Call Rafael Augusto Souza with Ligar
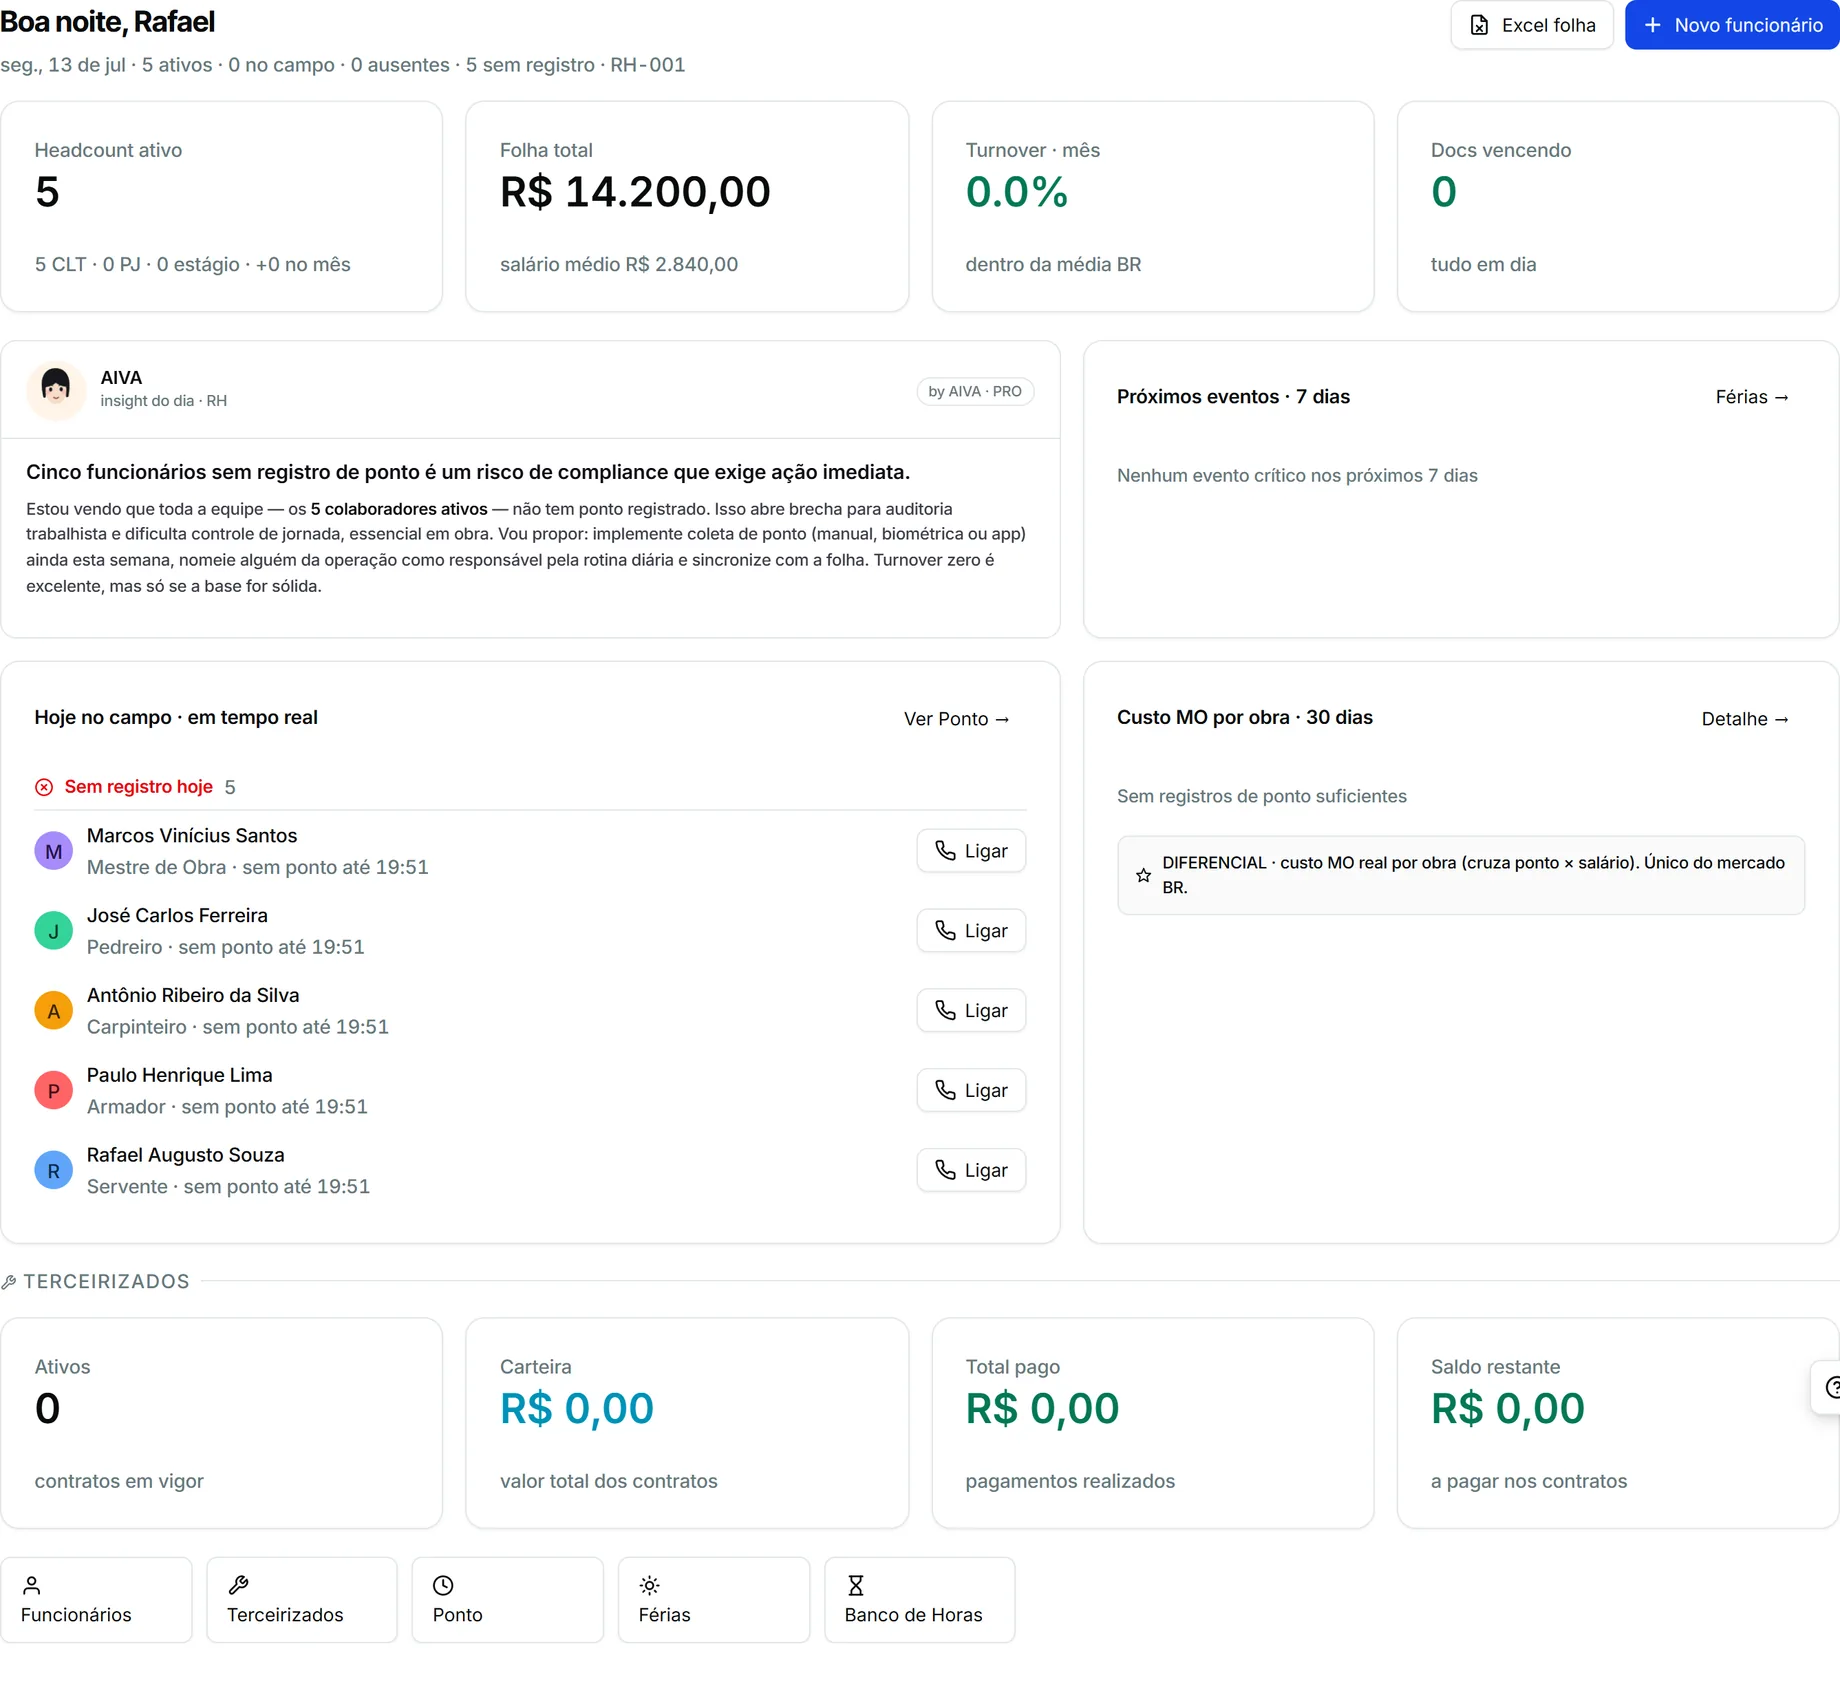 [x=971, y=1170]
